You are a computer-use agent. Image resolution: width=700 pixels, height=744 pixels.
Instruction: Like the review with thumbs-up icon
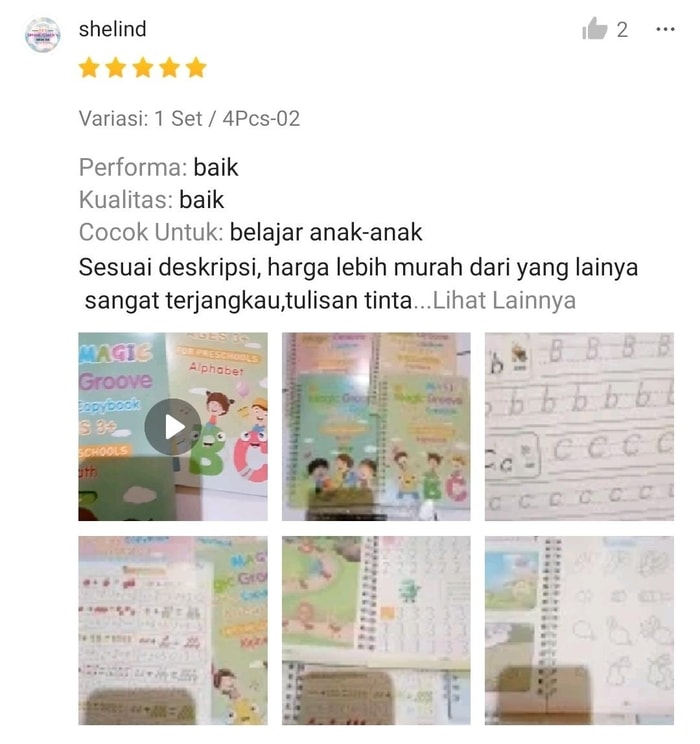tap(595, 28)
